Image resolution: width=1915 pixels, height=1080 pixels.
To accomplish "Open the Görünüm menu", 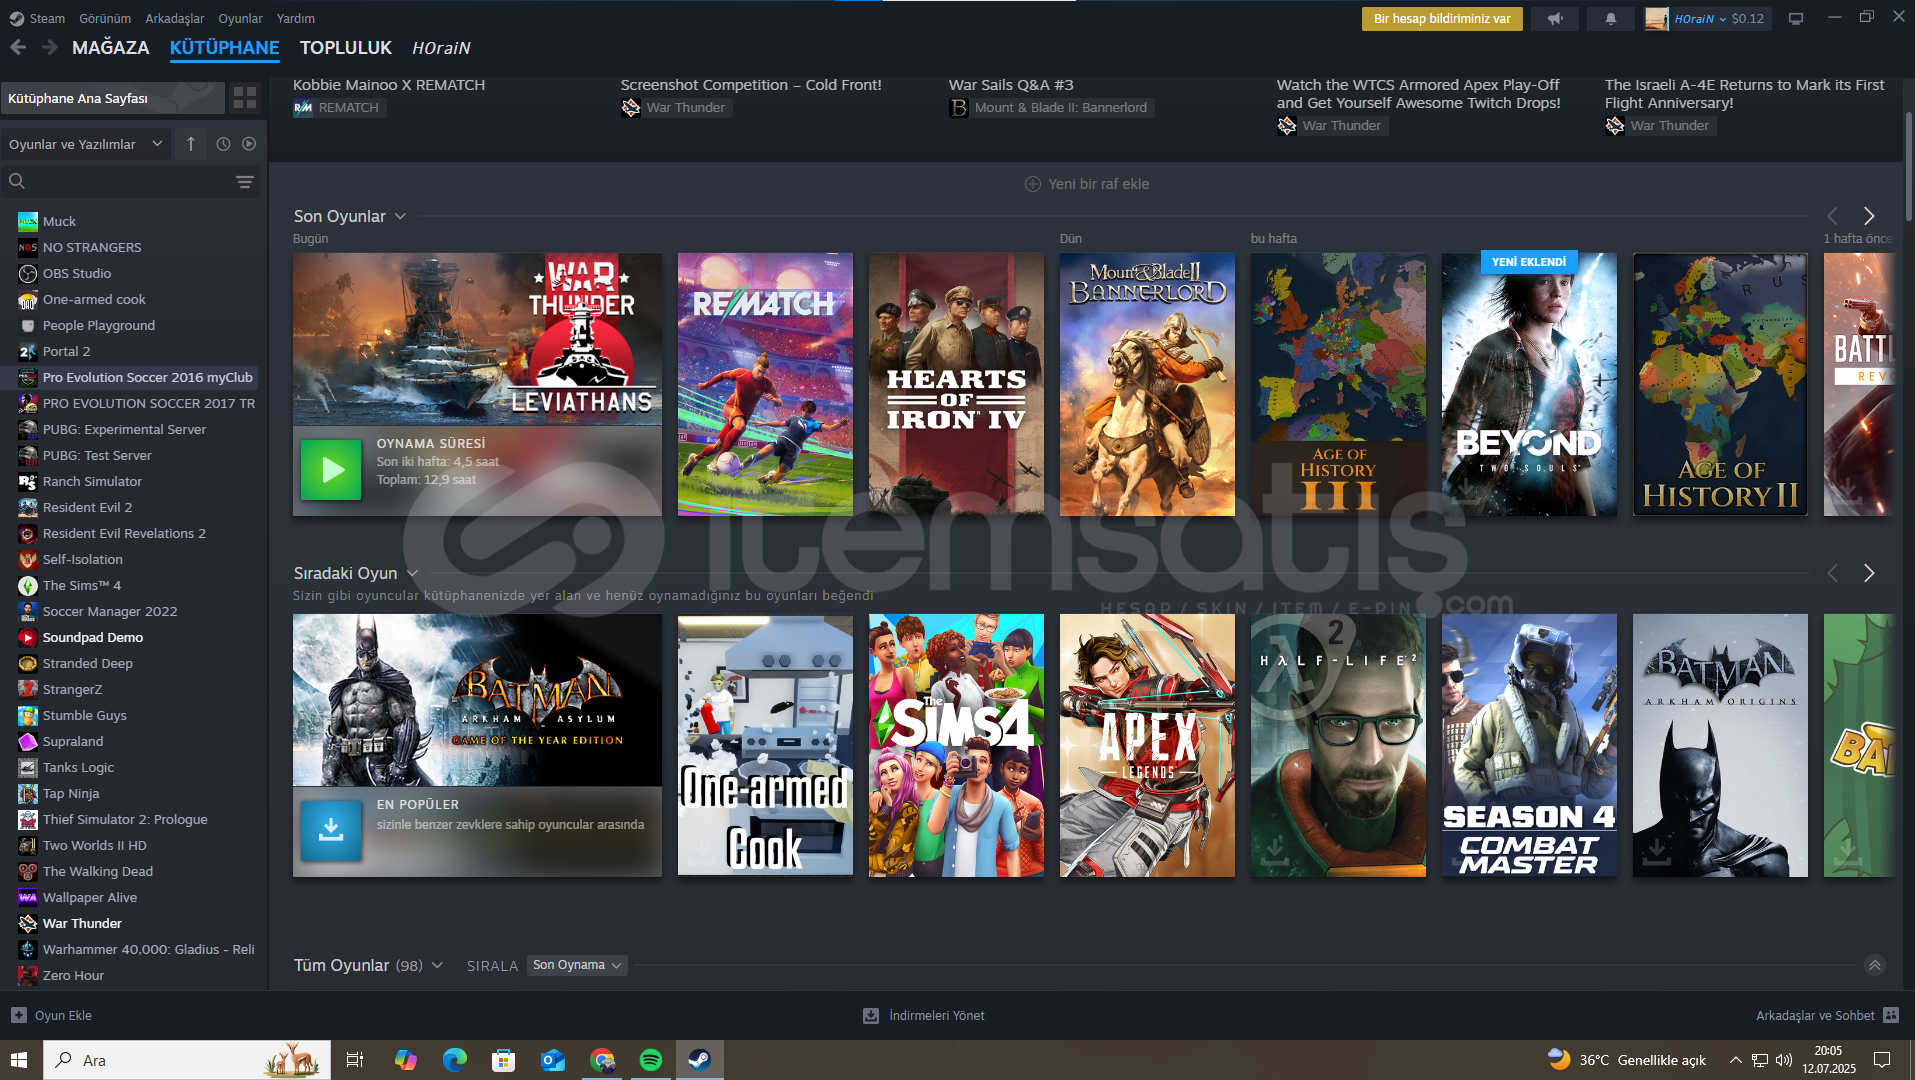I will point(105,18).
